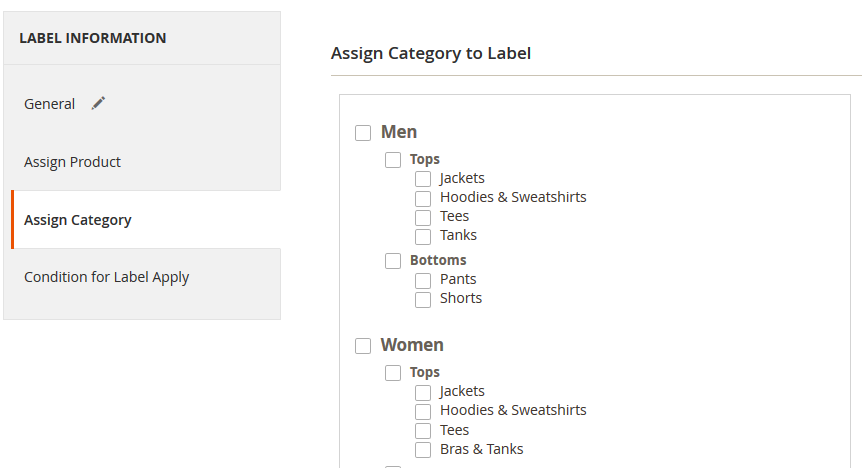The width and height of the screenshot is (862, 468).
Task: Check the Men category checkbox
Action: [x=363, y=133]
